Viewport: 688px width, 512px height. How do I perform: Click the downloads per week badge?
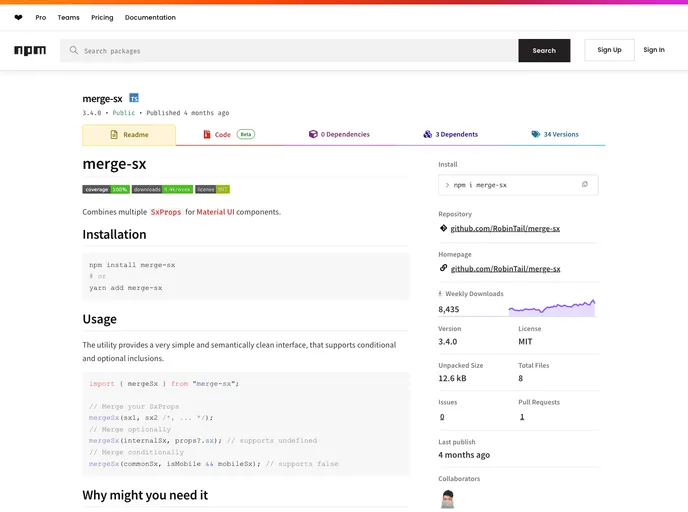coord(162,190)
